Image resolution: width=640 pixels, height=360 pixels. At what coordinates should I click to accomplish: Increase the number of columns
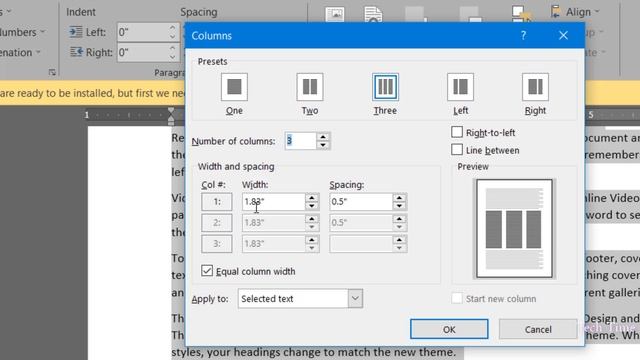point(323,137)
